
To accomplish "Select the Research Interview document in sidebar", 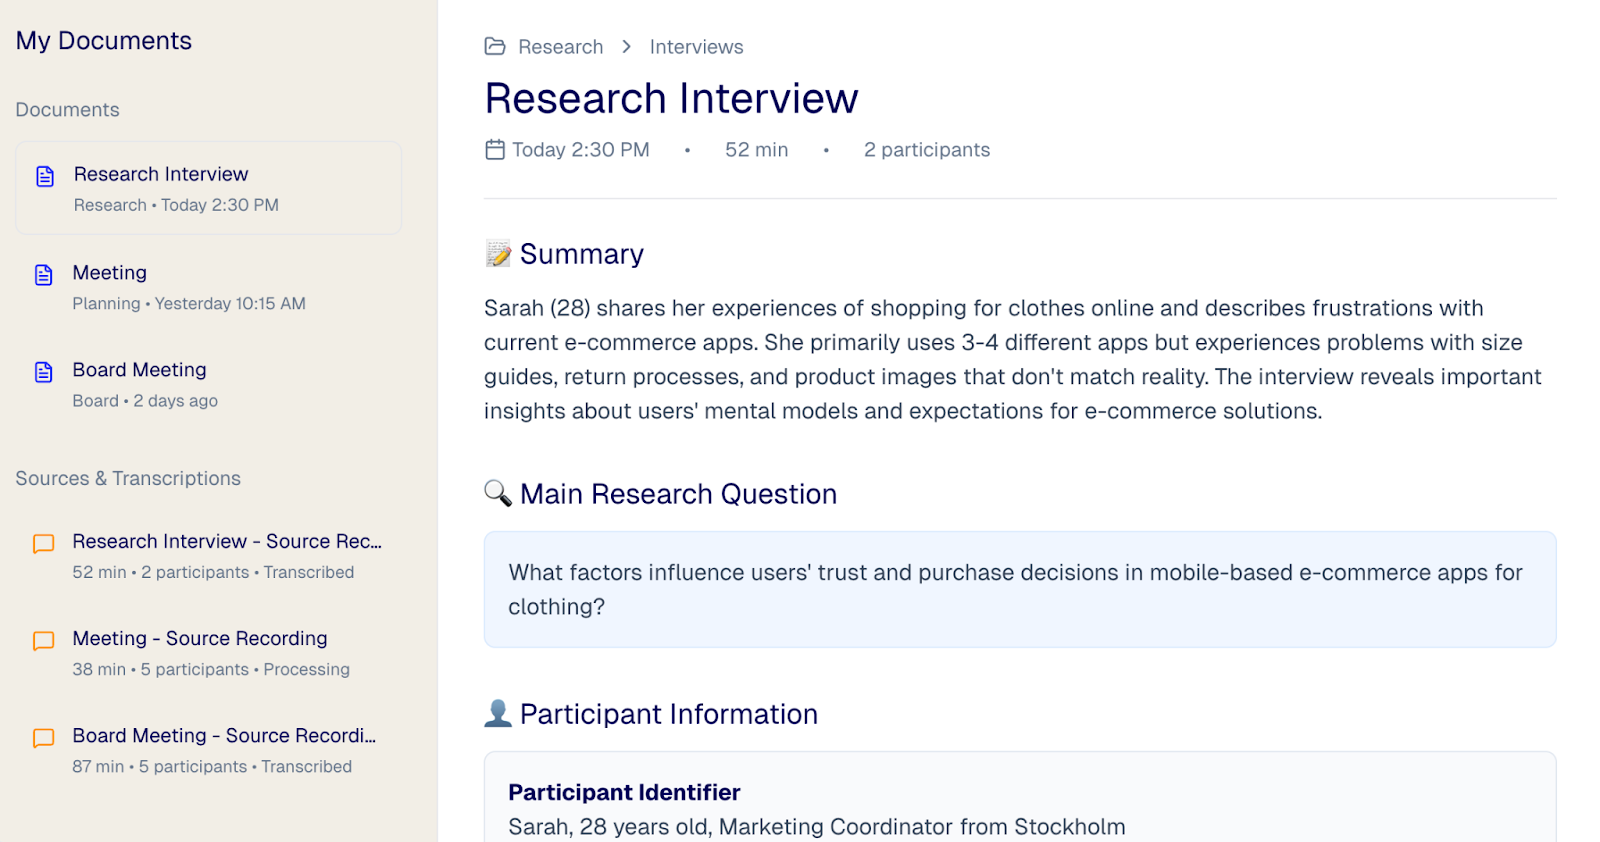I will [208, 188].
